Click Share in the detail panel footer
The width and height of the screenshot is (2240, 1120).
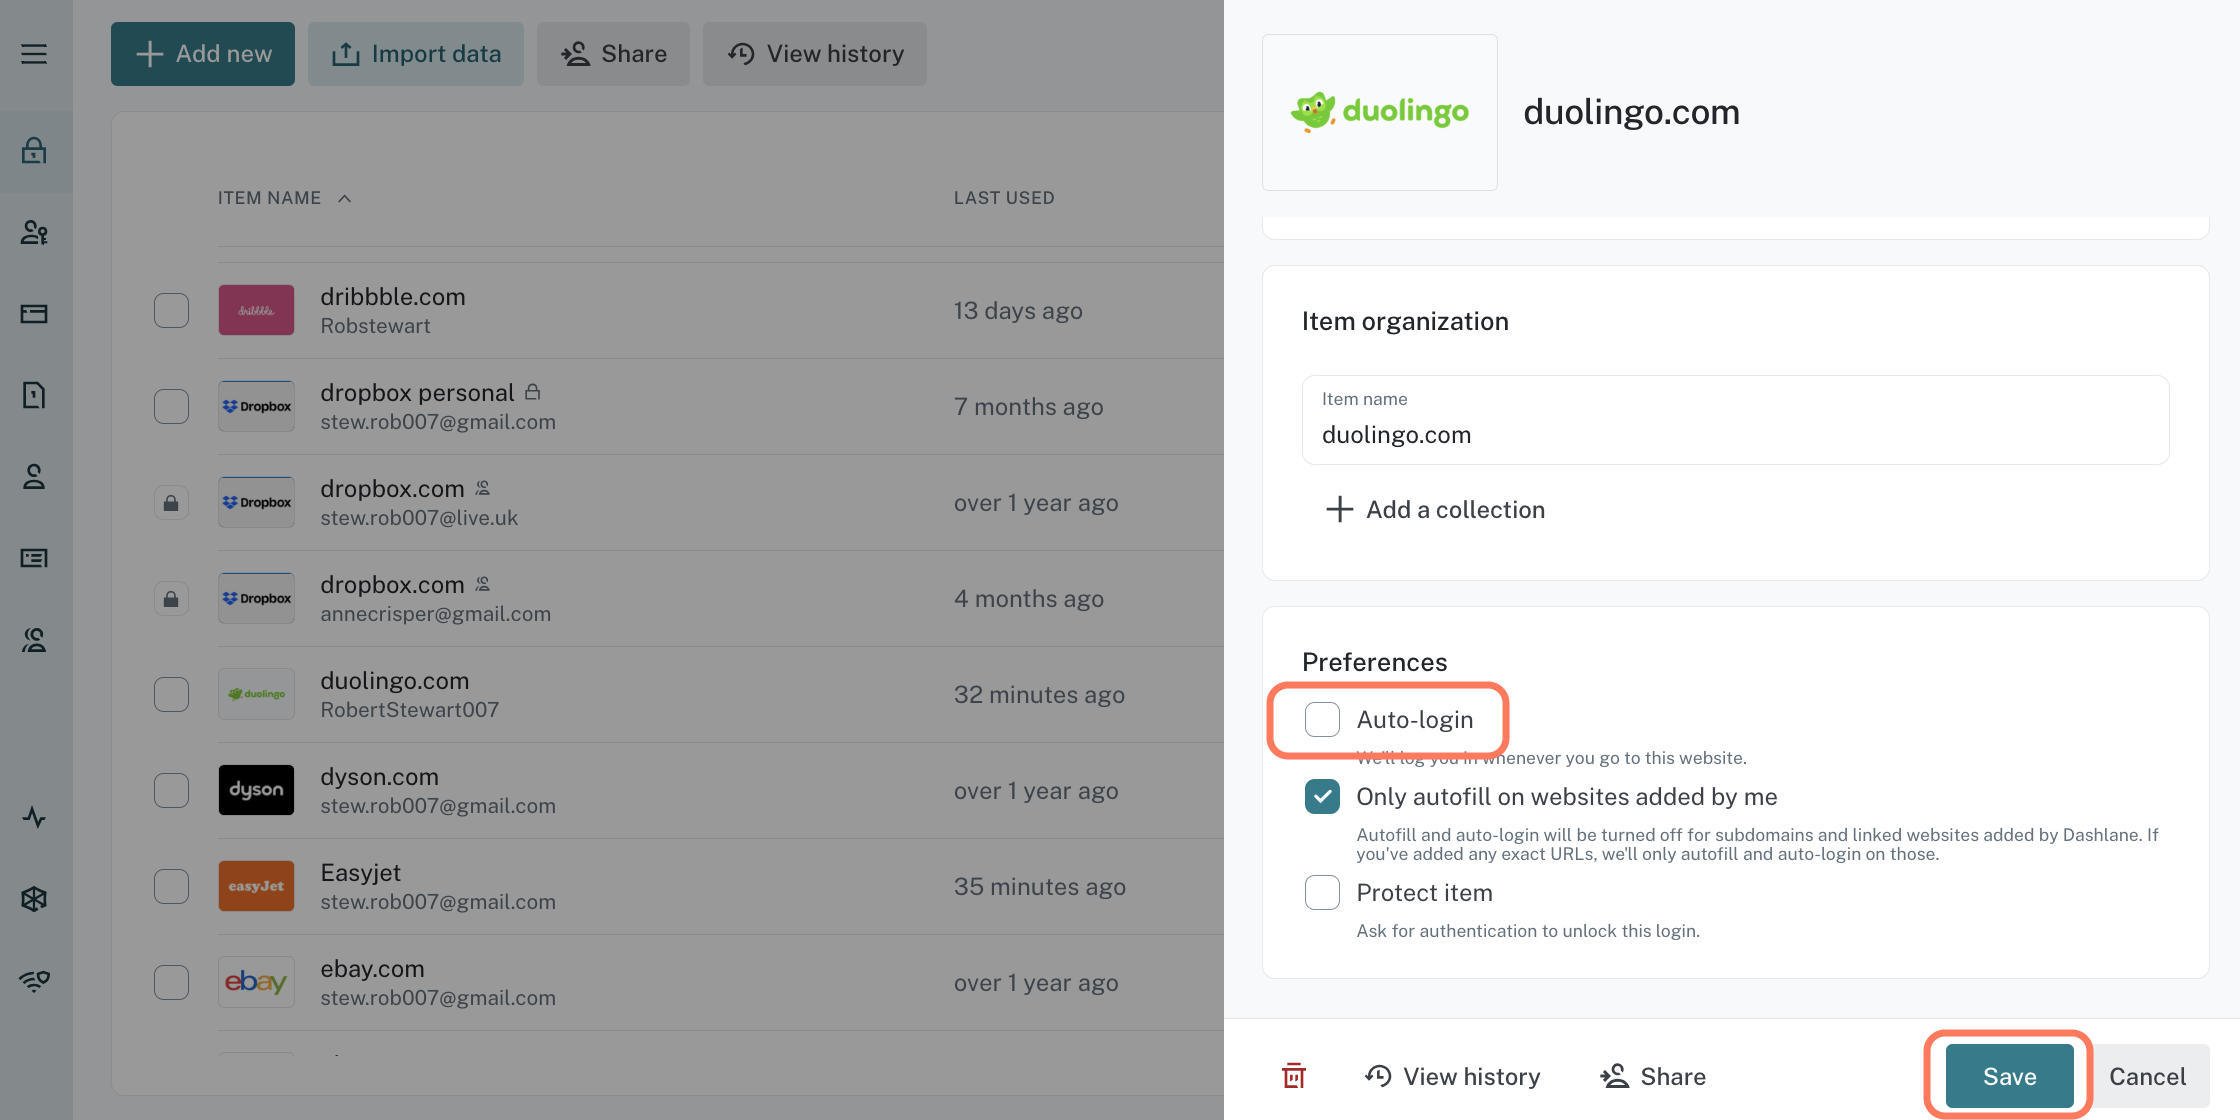1652,1076
